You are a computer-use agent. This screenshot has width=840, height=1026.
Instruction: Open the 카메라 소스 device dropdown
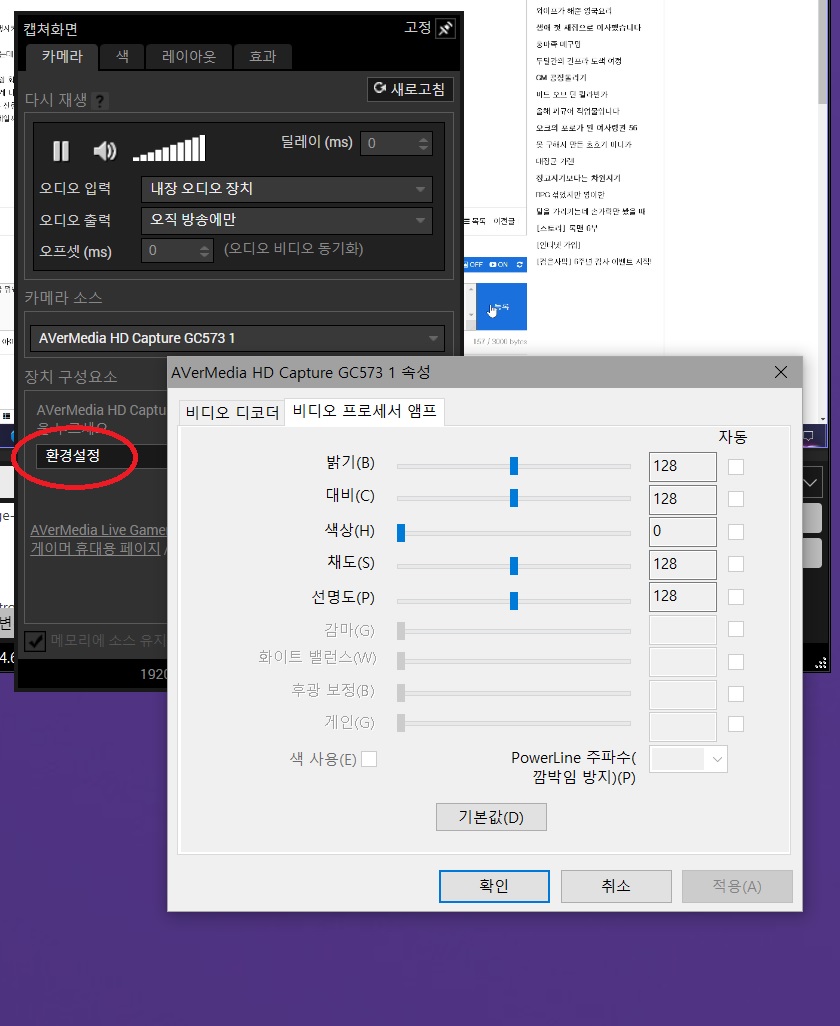tap(237, 338)
